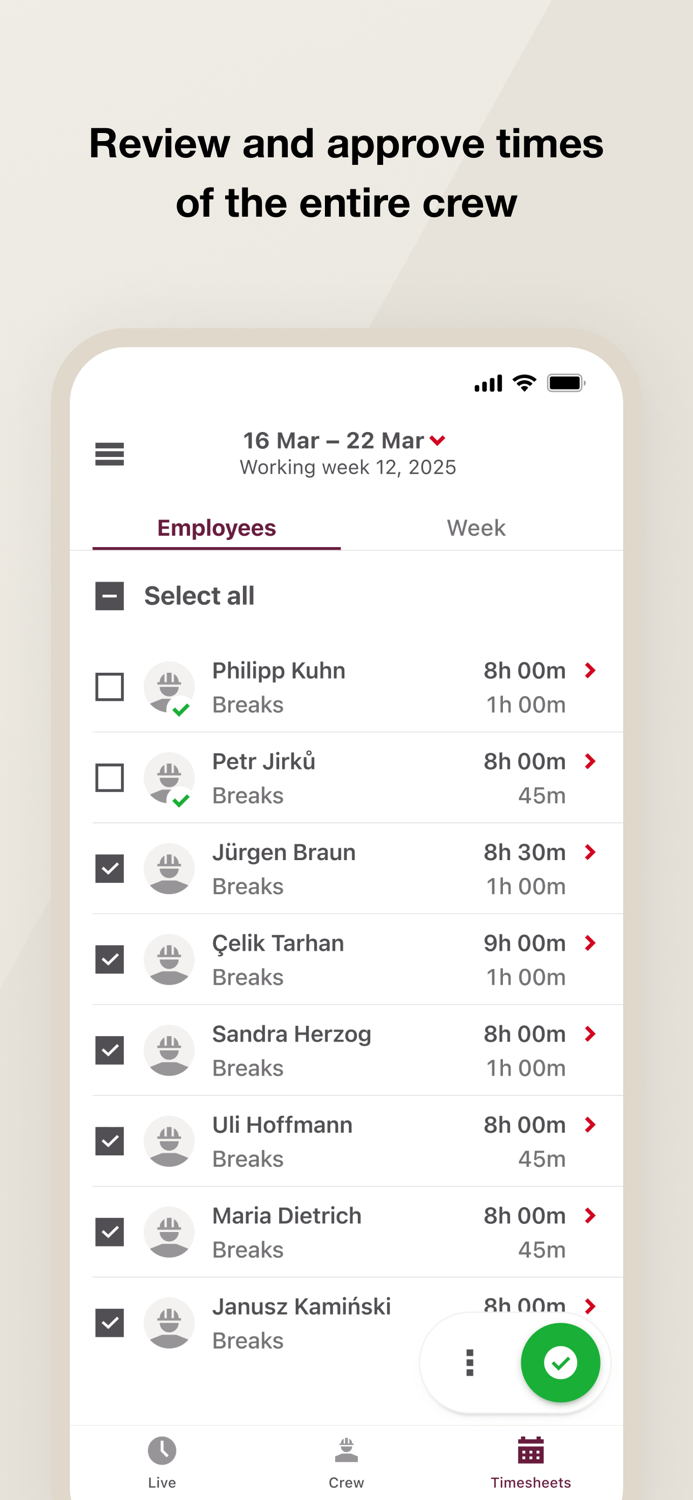Open the Crew section
693x1500 pixels.
click(x=346, y=1462)
